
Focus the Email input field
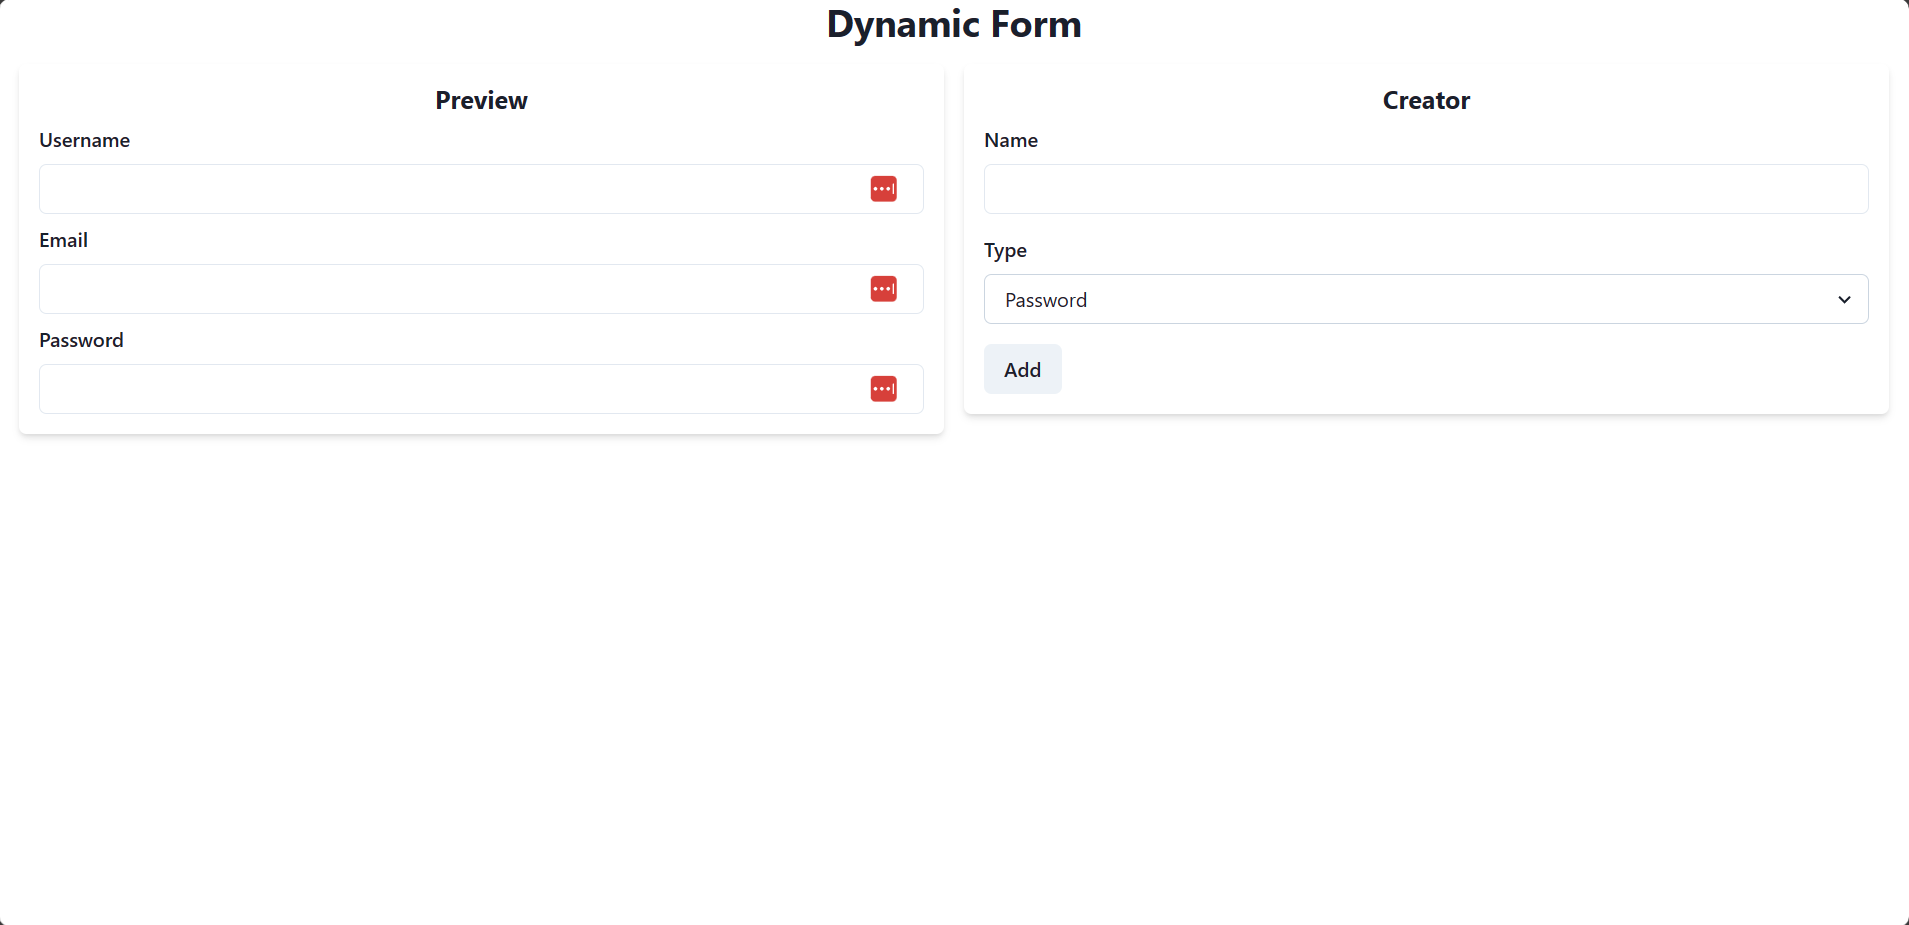(481, 289)
